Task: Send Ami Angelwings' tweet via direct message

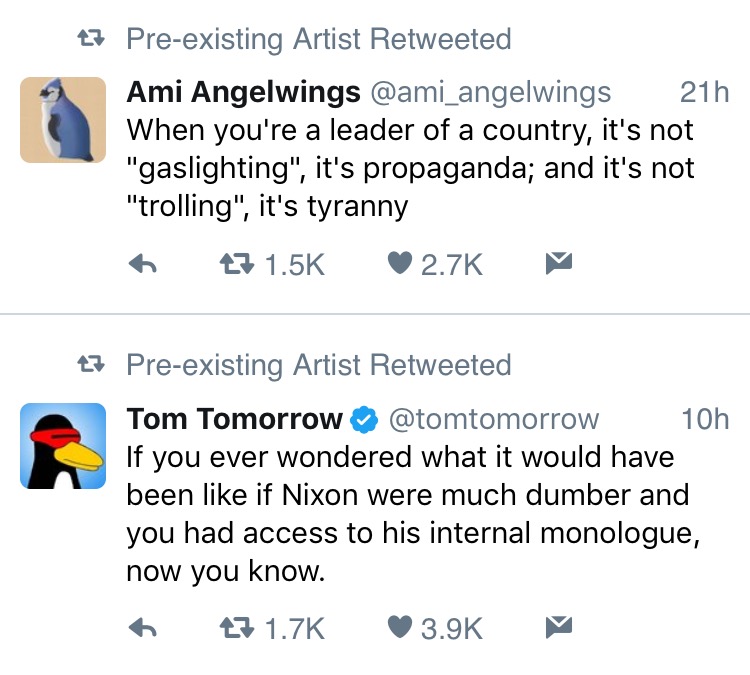Action: (x=559, y=263)
